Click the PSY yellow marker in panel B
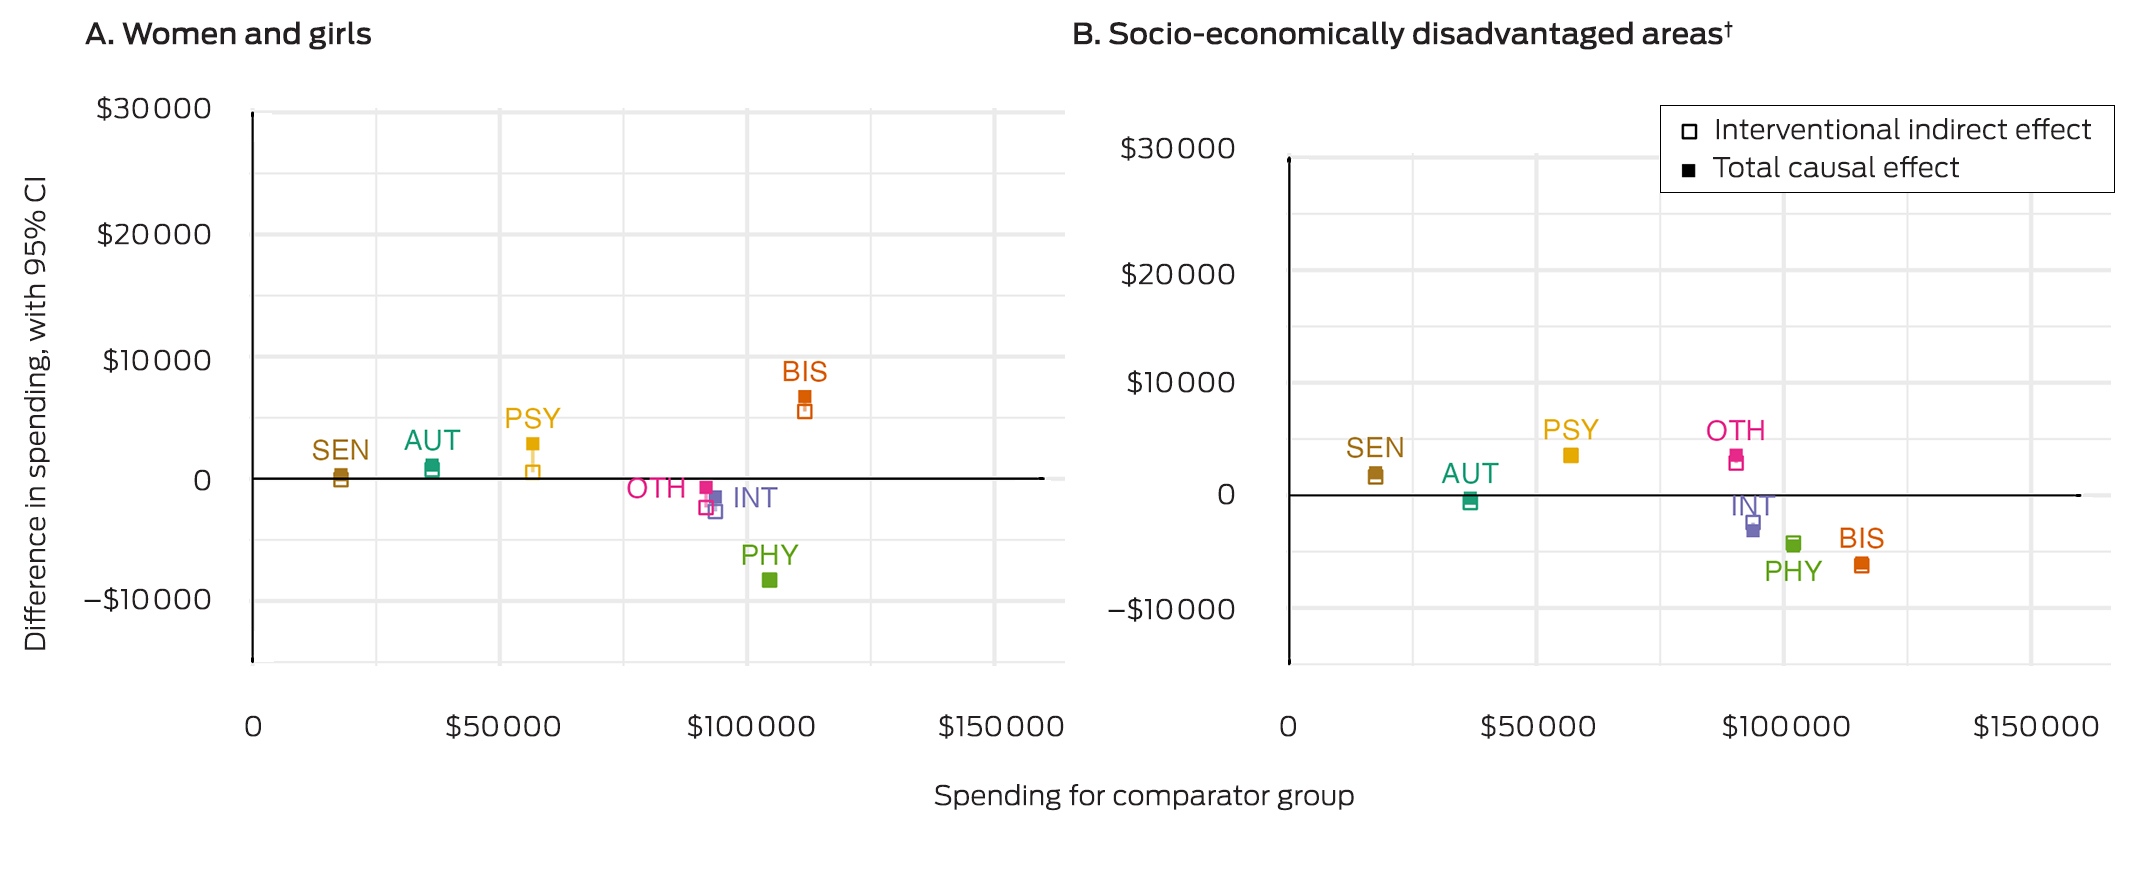 coord(1571,455)
